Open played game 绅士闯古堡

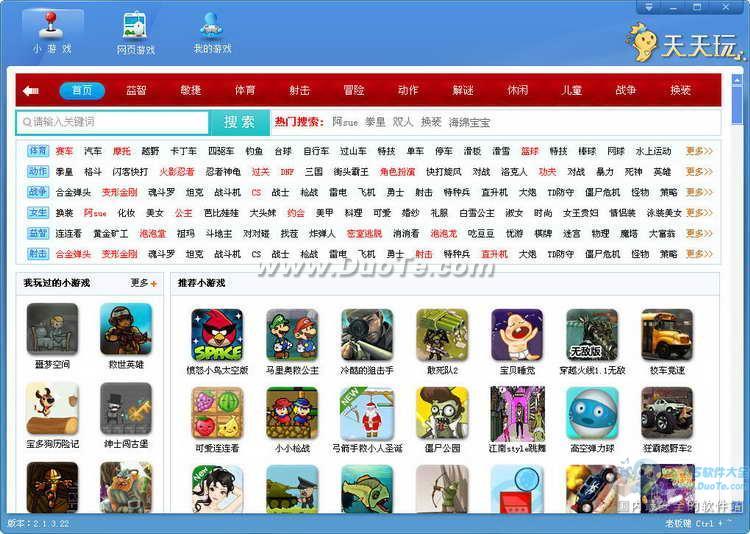coord(126,408)
